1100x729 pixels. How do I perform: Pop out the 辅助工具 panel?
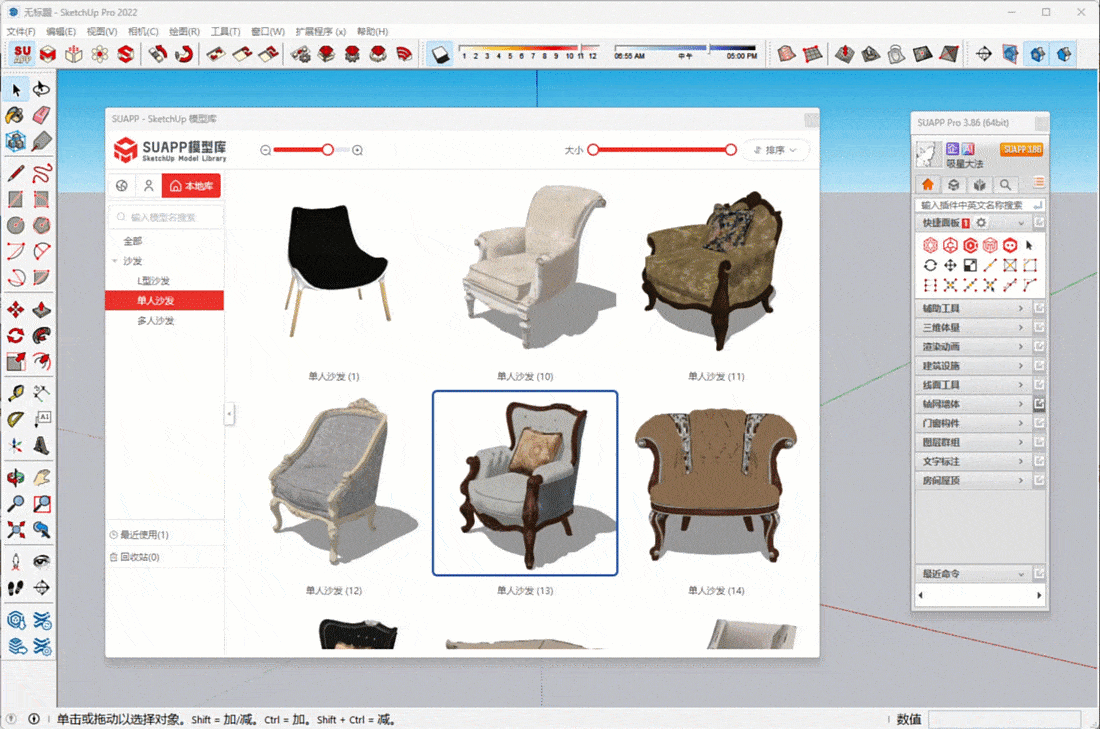(1040, 309)
